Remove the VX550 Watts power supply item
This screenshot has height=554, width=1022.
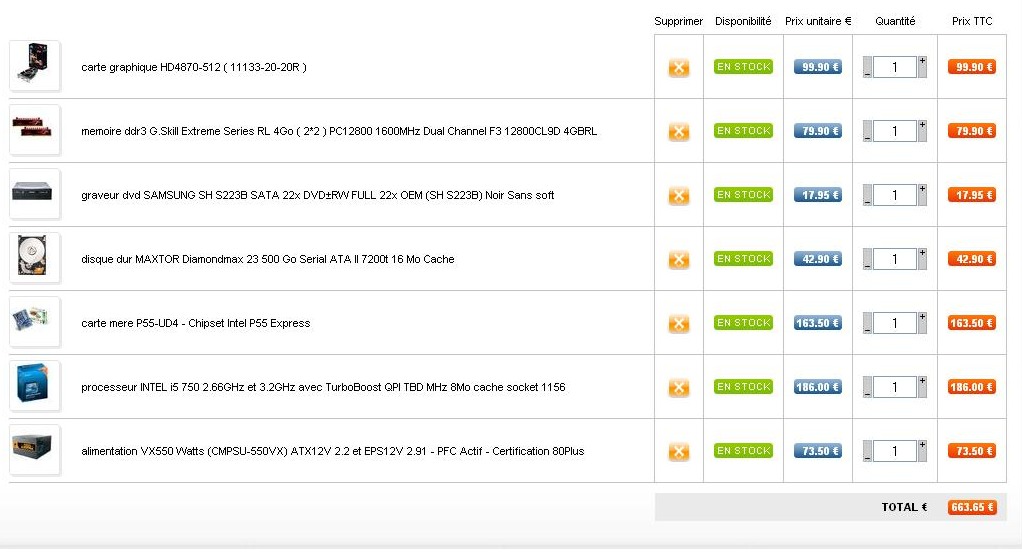click(679, 451)
